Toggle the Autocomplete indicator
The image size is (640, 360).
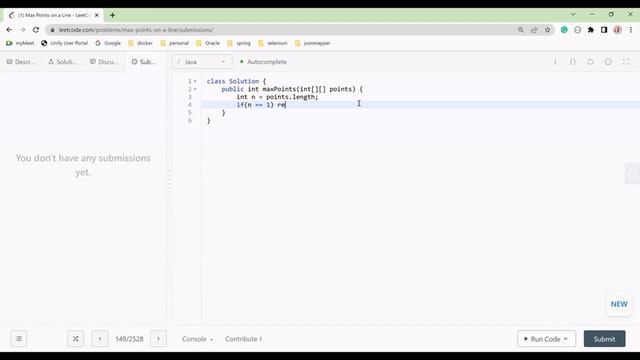click(263, 62)
